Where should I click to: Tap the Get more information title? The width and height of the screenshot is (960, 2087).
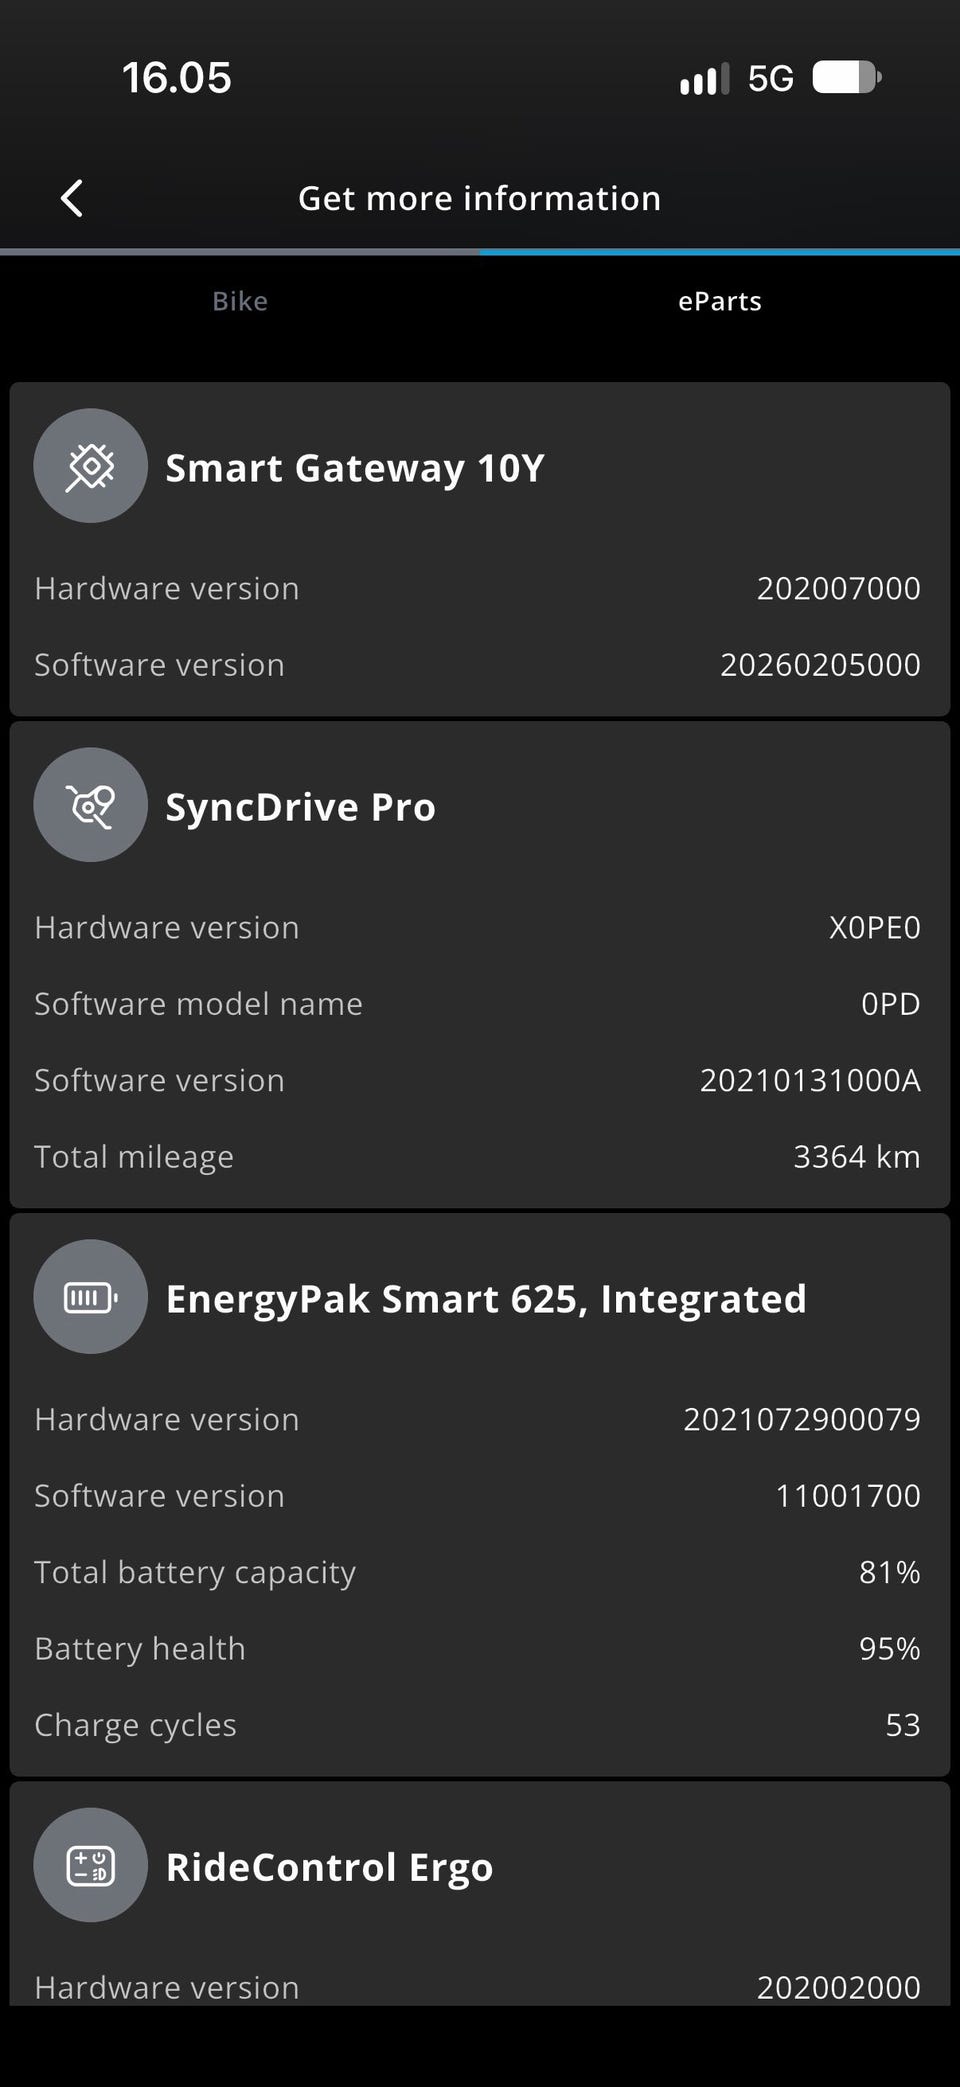point(480,198)
